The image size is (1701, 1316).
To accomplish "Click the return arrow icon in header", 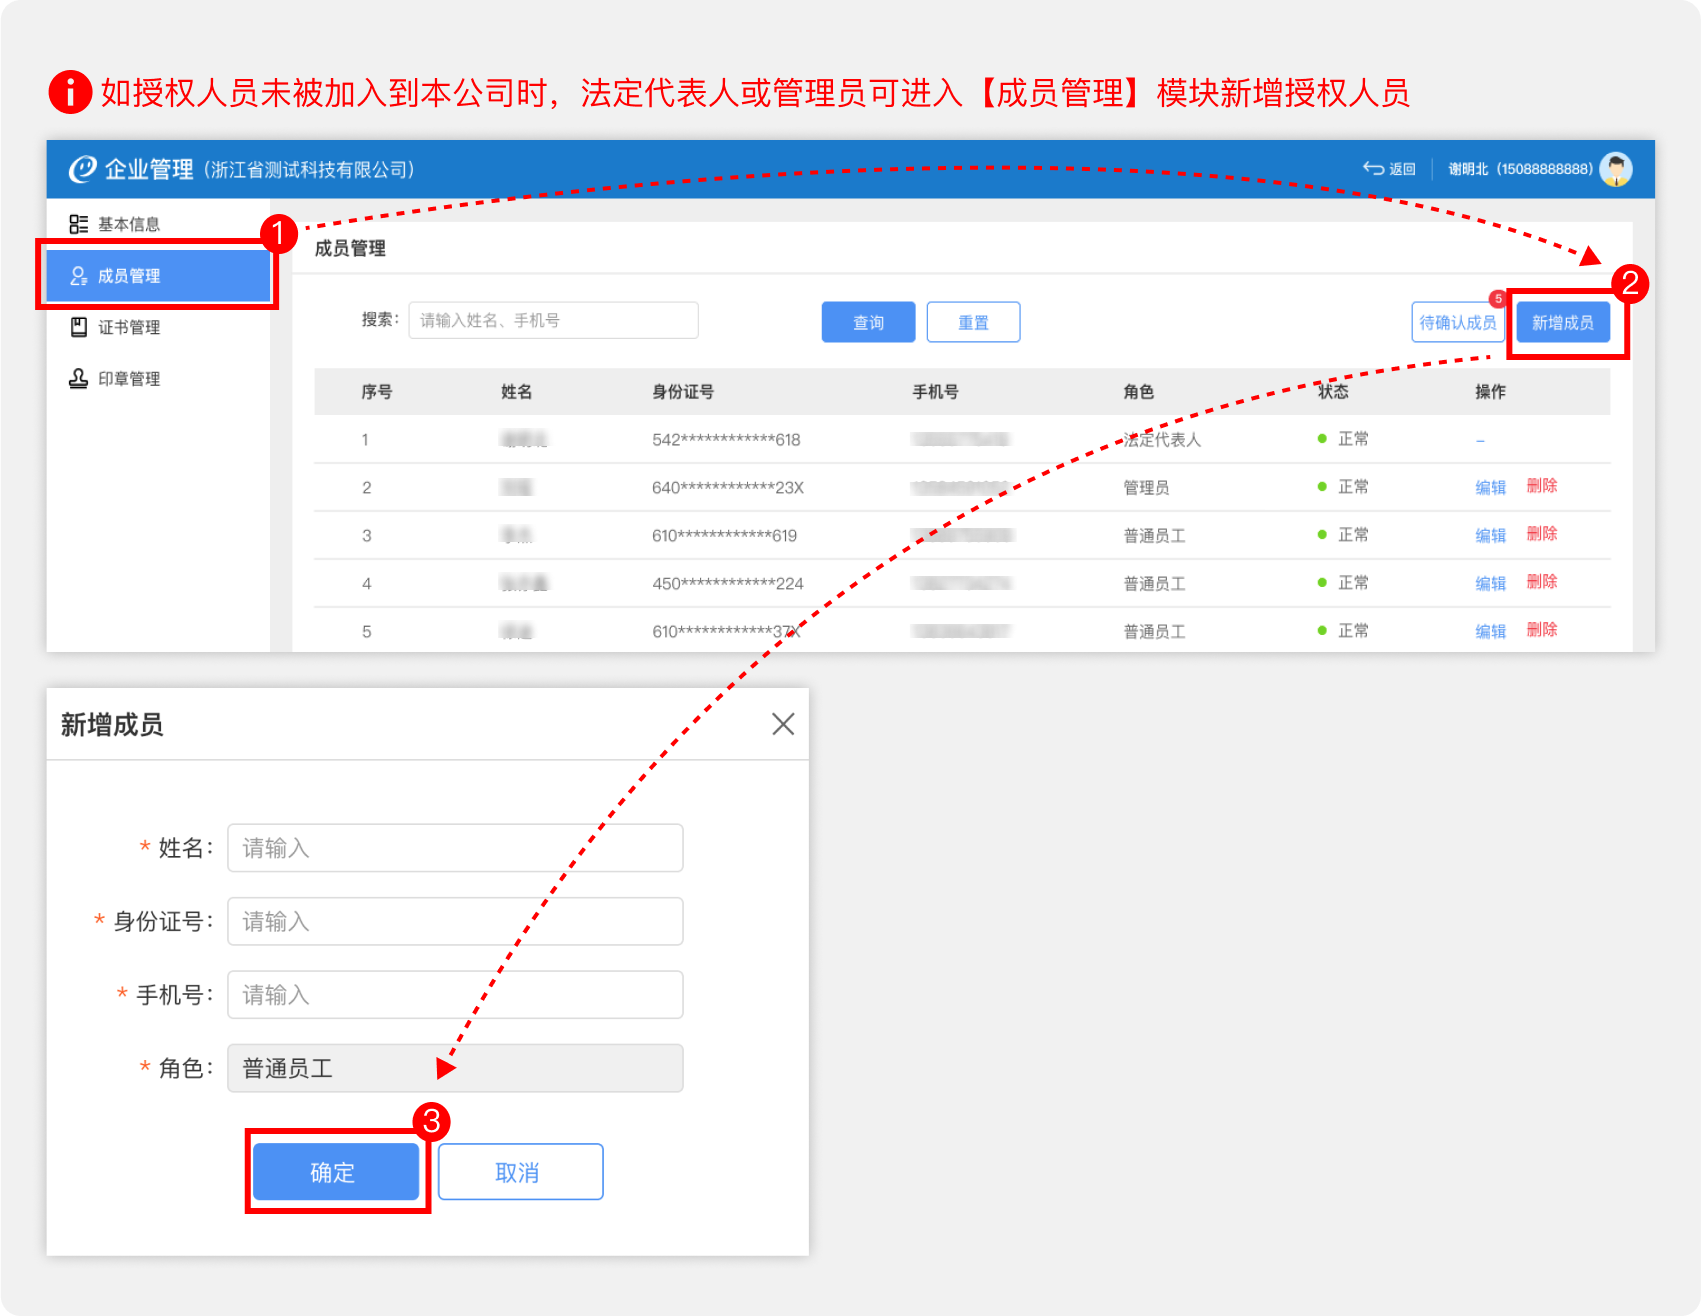I will (1374, 169).
